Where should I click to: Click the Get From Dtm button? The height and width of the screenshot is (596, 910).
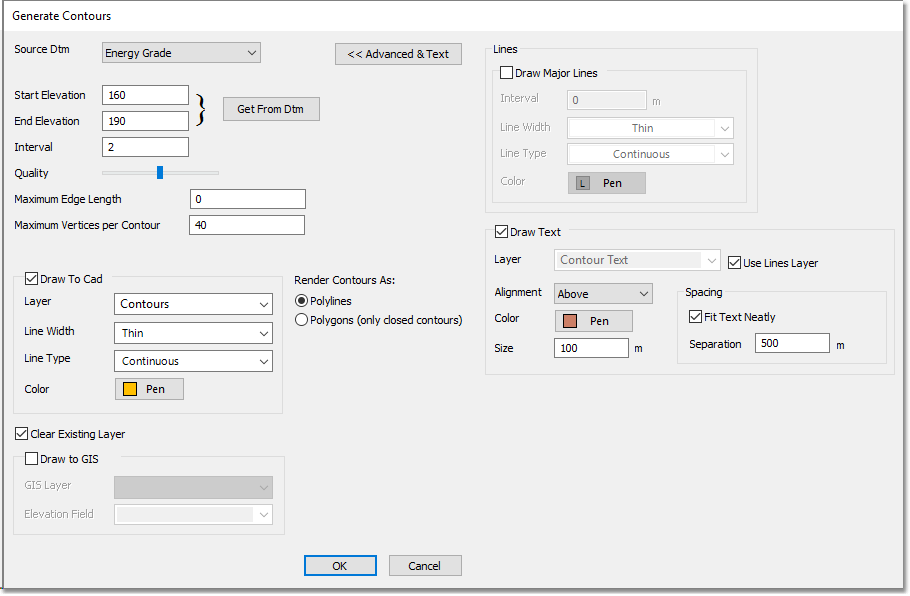click(x=271, y=109)
